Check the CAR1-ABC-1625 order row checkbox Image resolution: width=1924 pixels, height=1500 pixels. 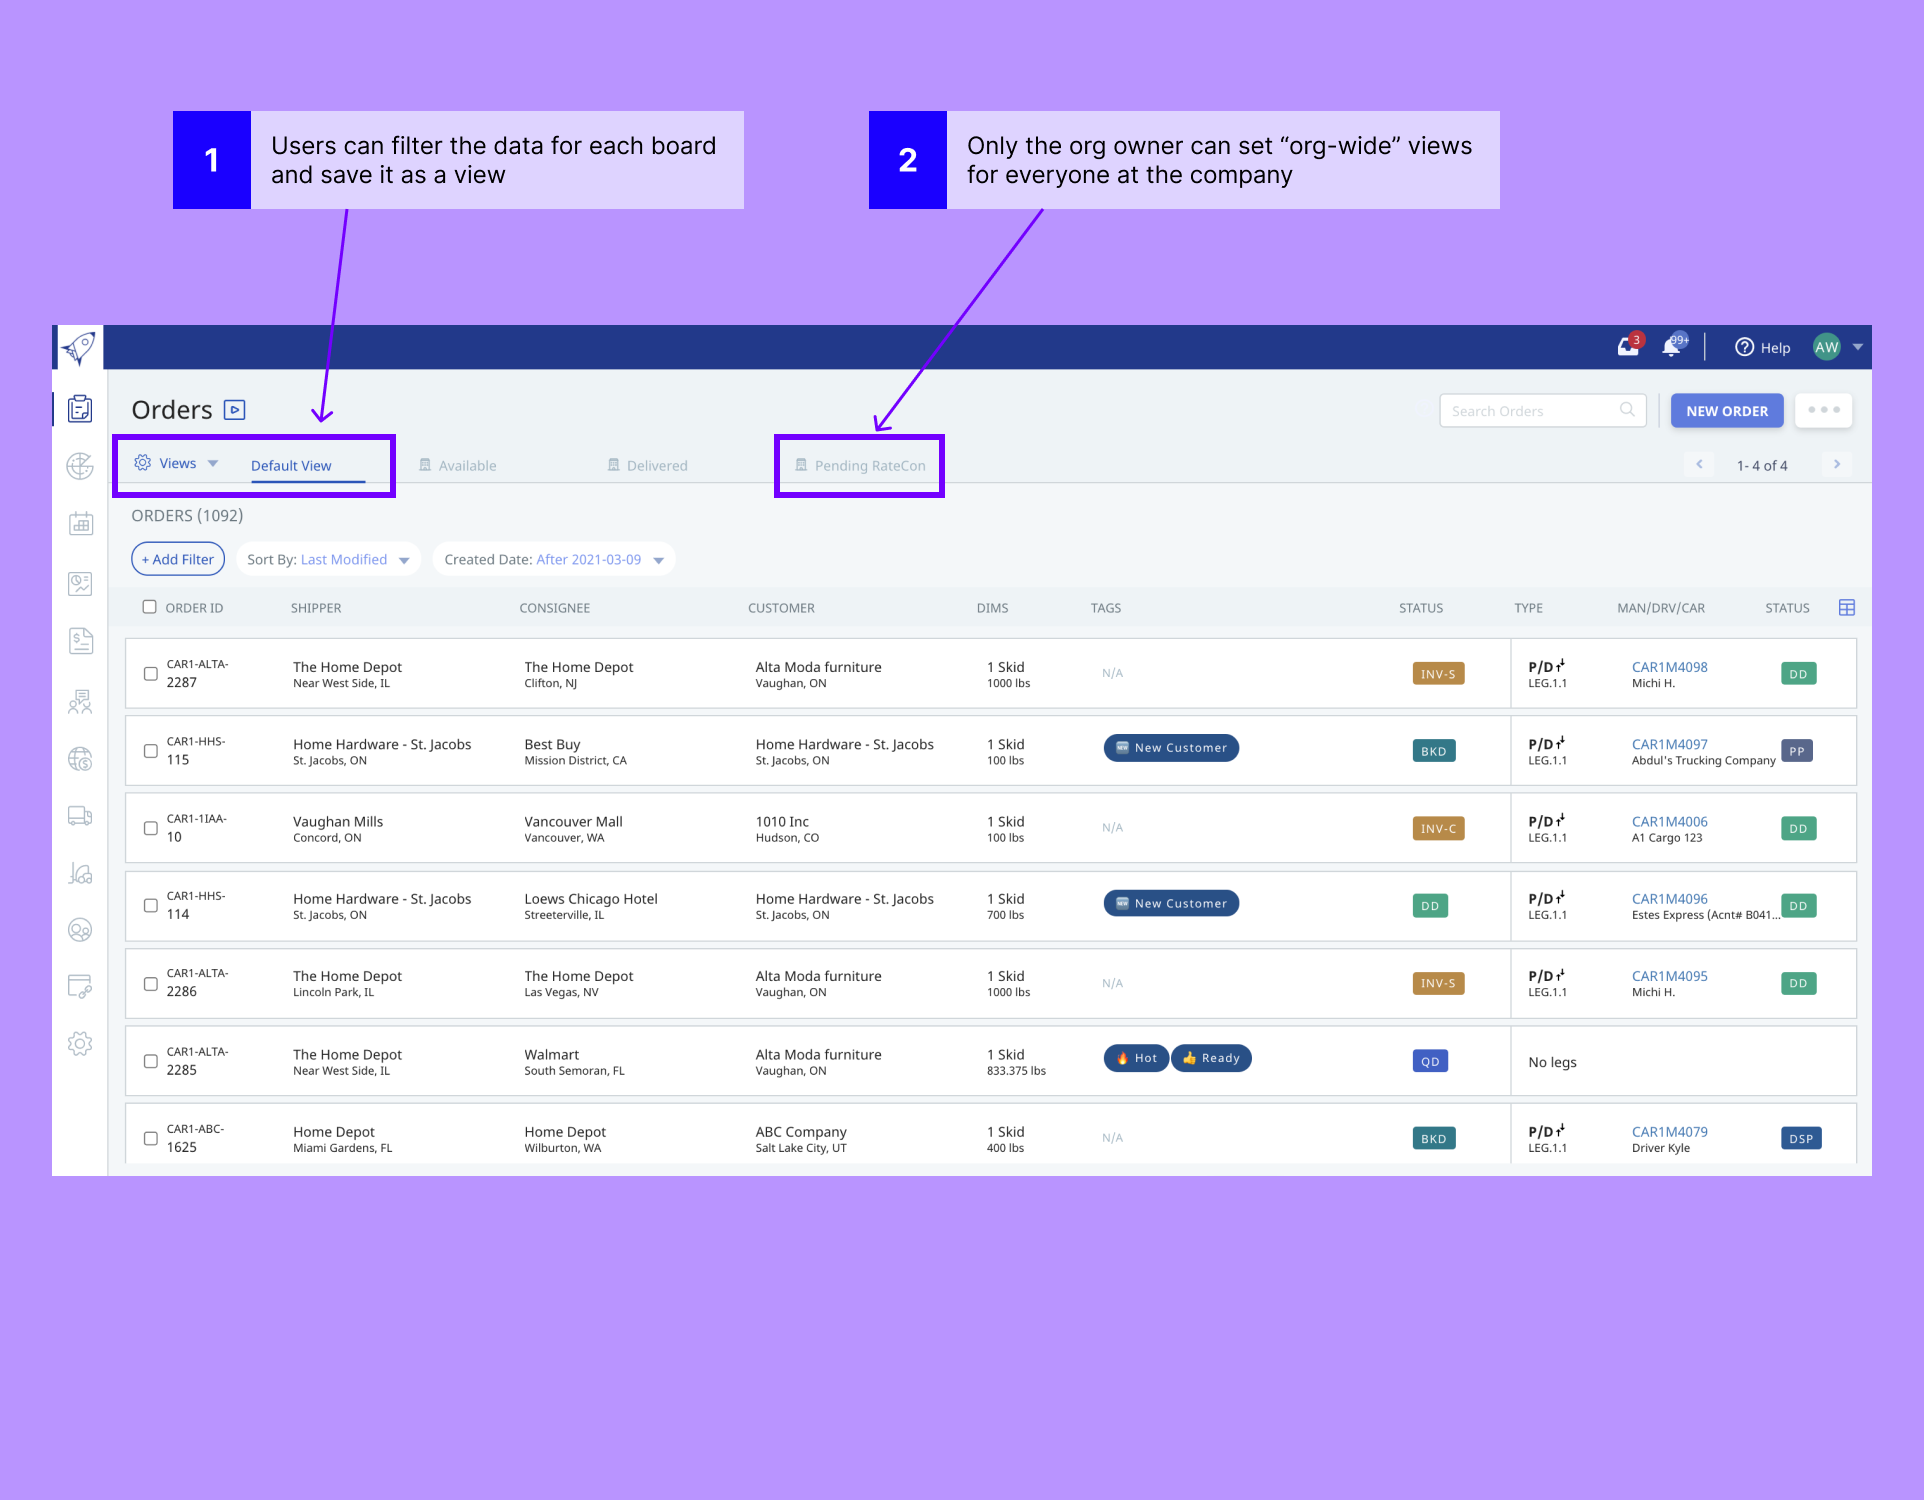[x=150, y=1138]
